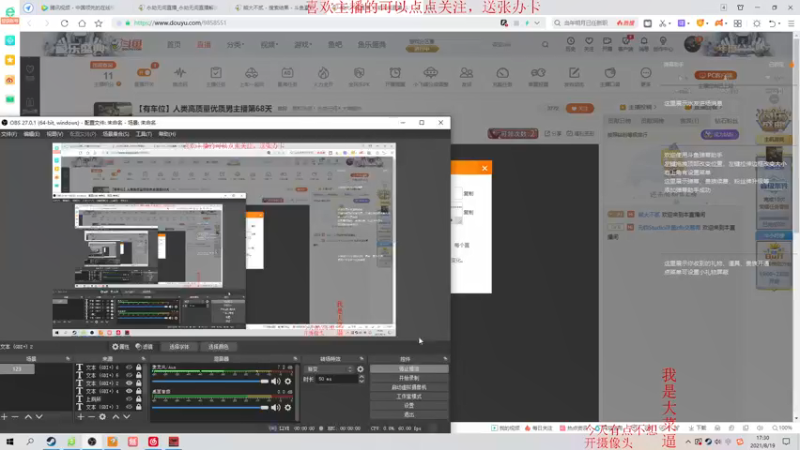The image size is (800, 450).
Task: Move selected source down in list
Action: click(127, 417)
